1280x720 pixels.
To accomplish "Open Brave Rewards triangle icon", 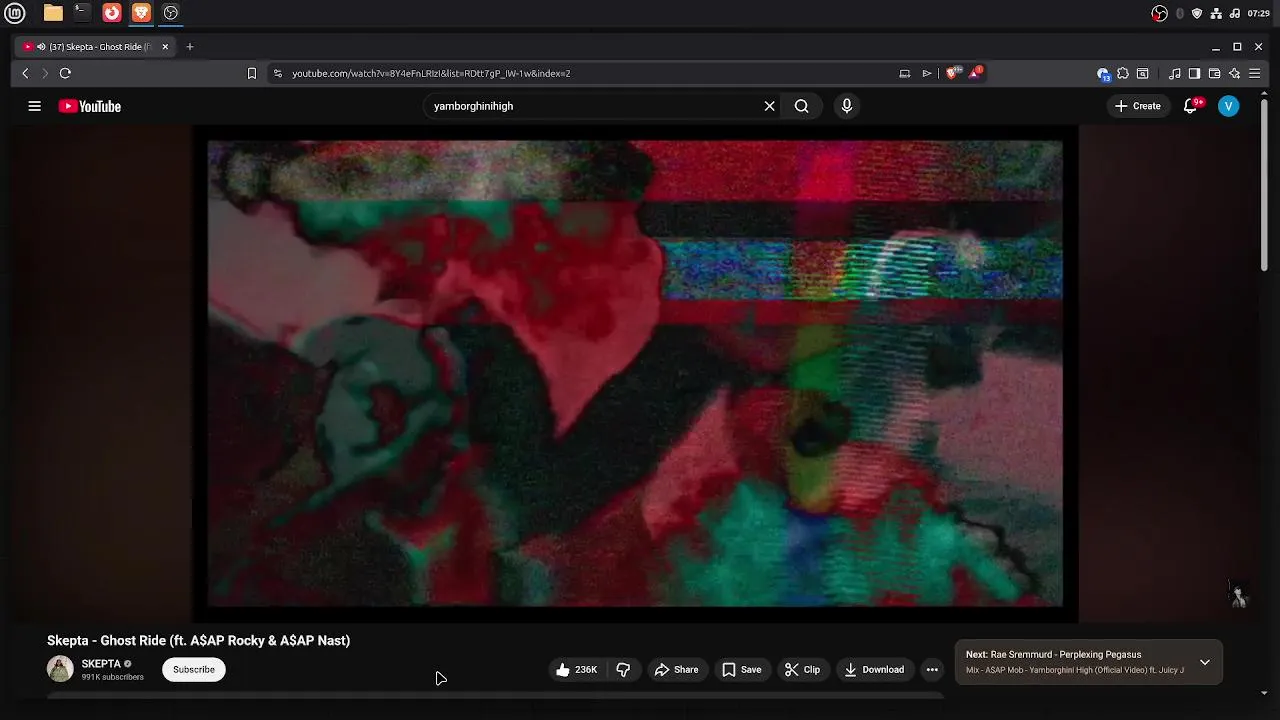I will [x=976, y=73].
